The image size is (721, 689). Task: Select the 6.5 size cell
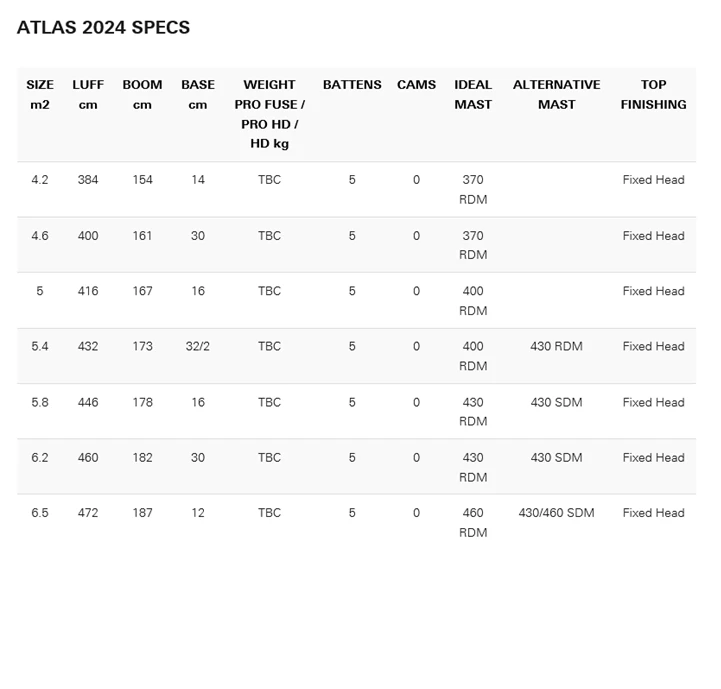(40, 512)
